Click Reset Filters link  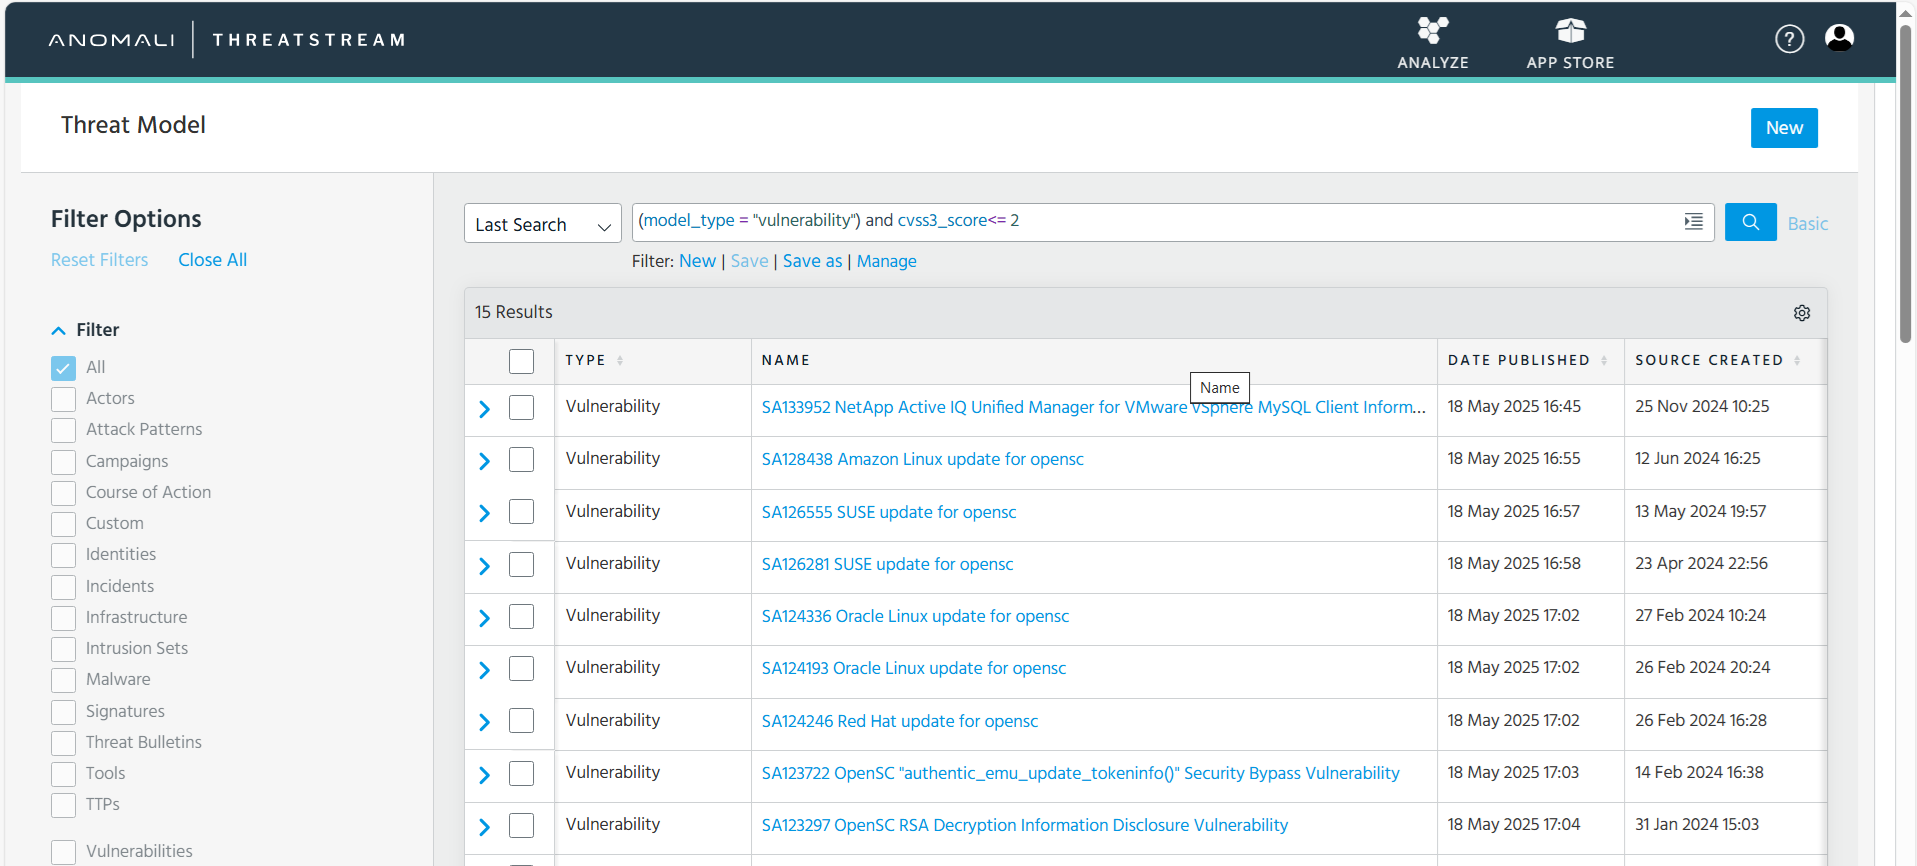(x=99, y=260)
